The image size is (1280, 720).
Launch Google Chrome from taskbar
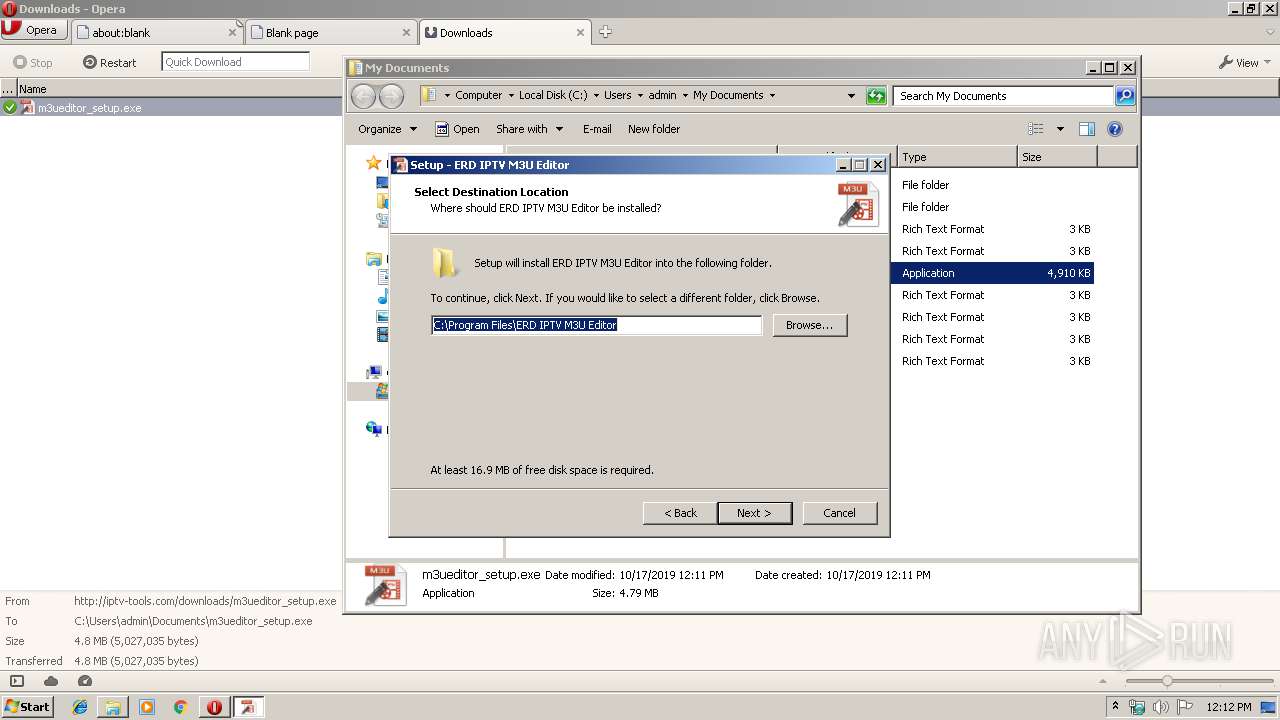(x=181, y=707)
